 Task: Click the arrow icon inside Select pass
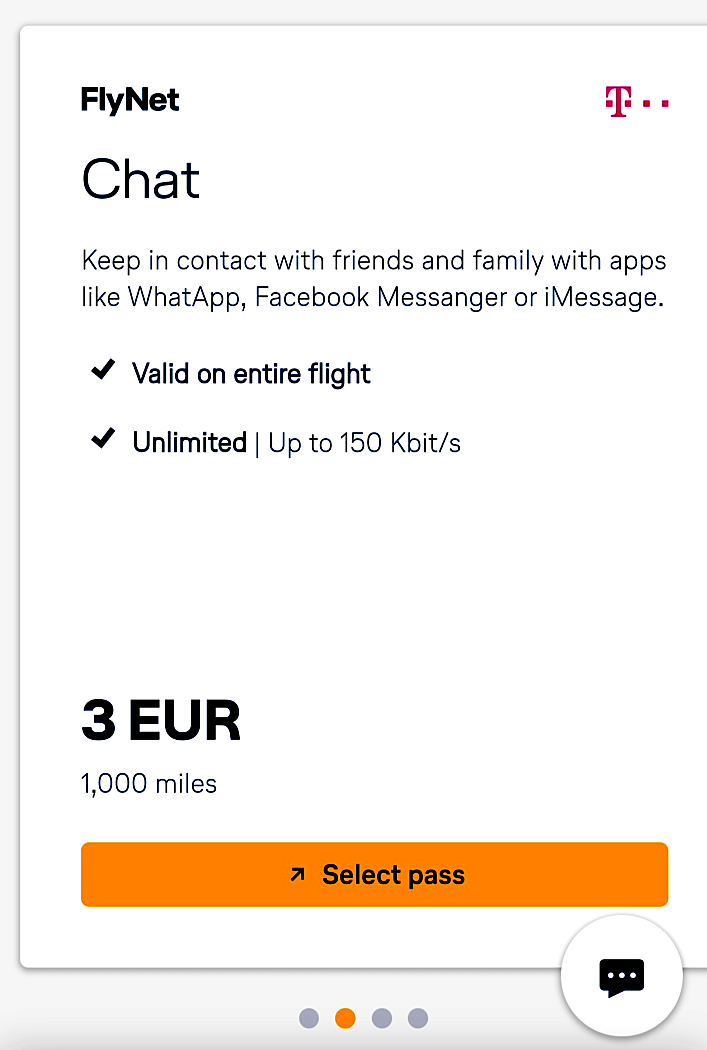[297, 874]
